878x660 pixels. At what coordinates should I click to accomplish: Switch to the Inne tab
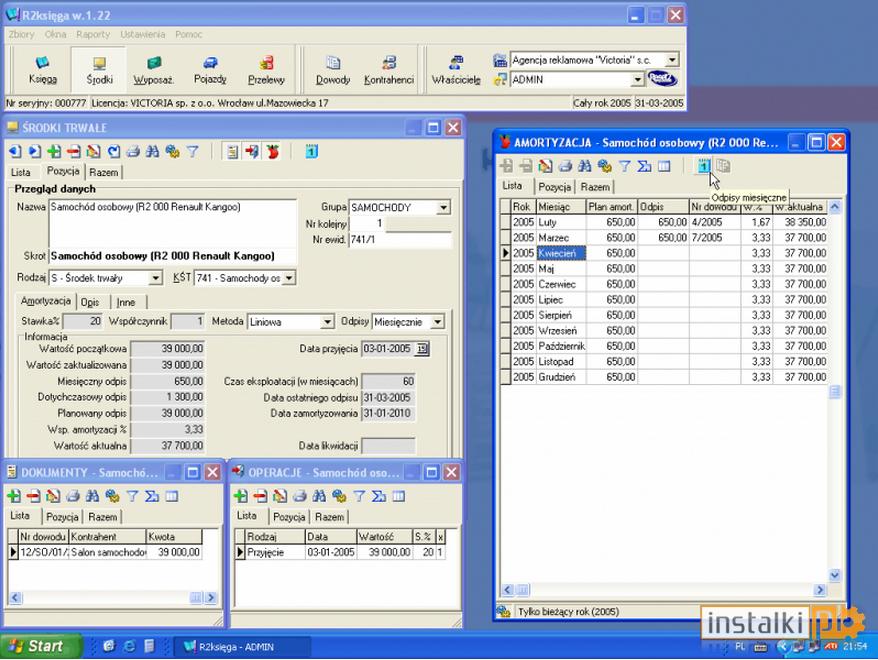point(126,302)
